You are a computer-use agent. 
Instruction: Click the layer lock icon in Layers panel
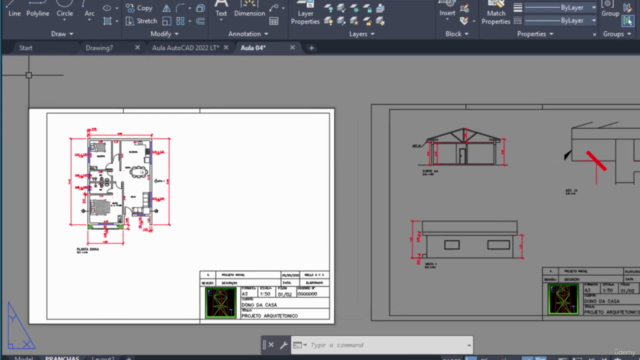pos(367,8)
